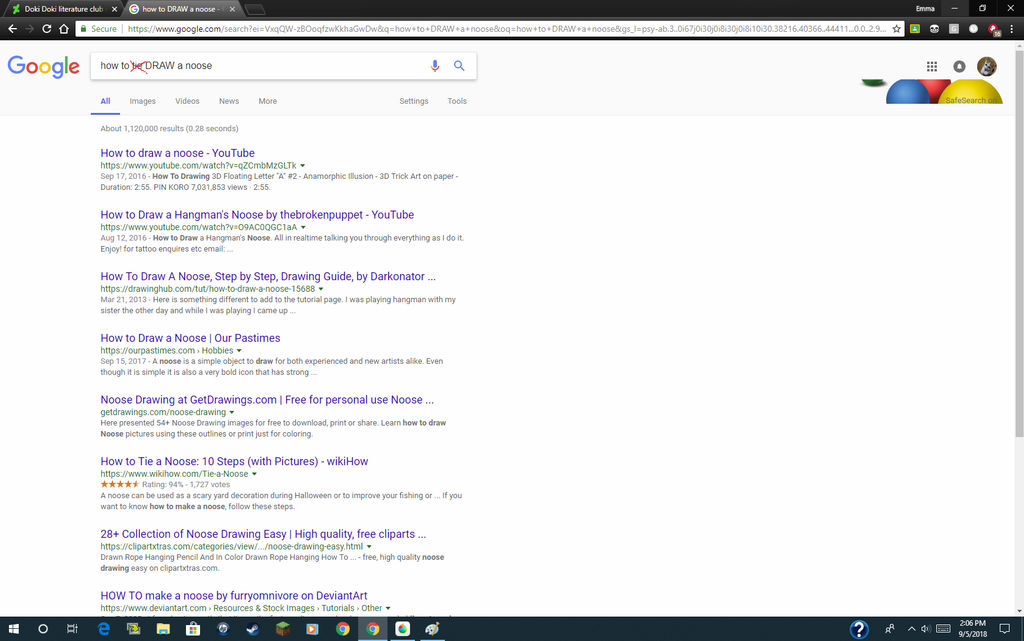Image resolution: width=1024 pixels, height=641 pixels.
Task: Open search Settings menu
Action: click(413, 101)
